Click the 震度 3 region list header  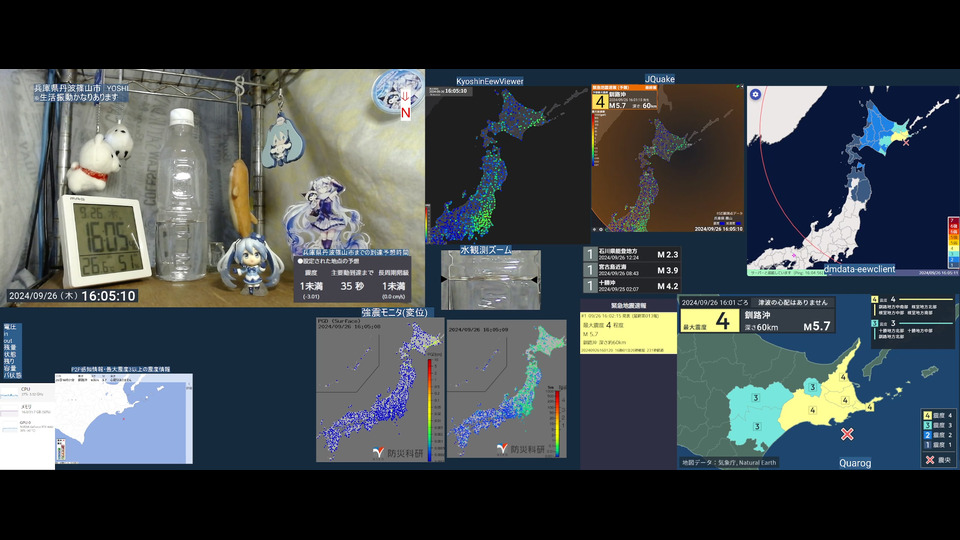912,323
